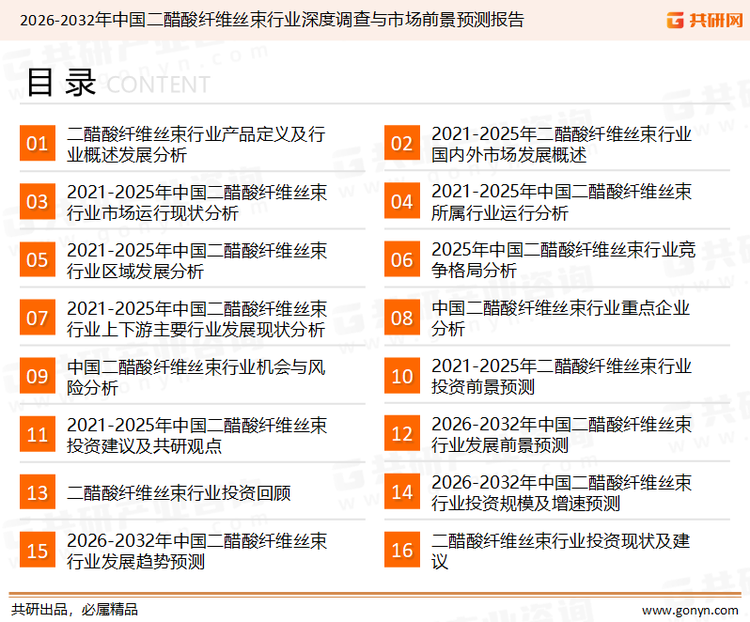Viewport: 750px width, 622px height.
Task: Open chapter 行业市场运行现状分析
Action: (x=197, y=202)
